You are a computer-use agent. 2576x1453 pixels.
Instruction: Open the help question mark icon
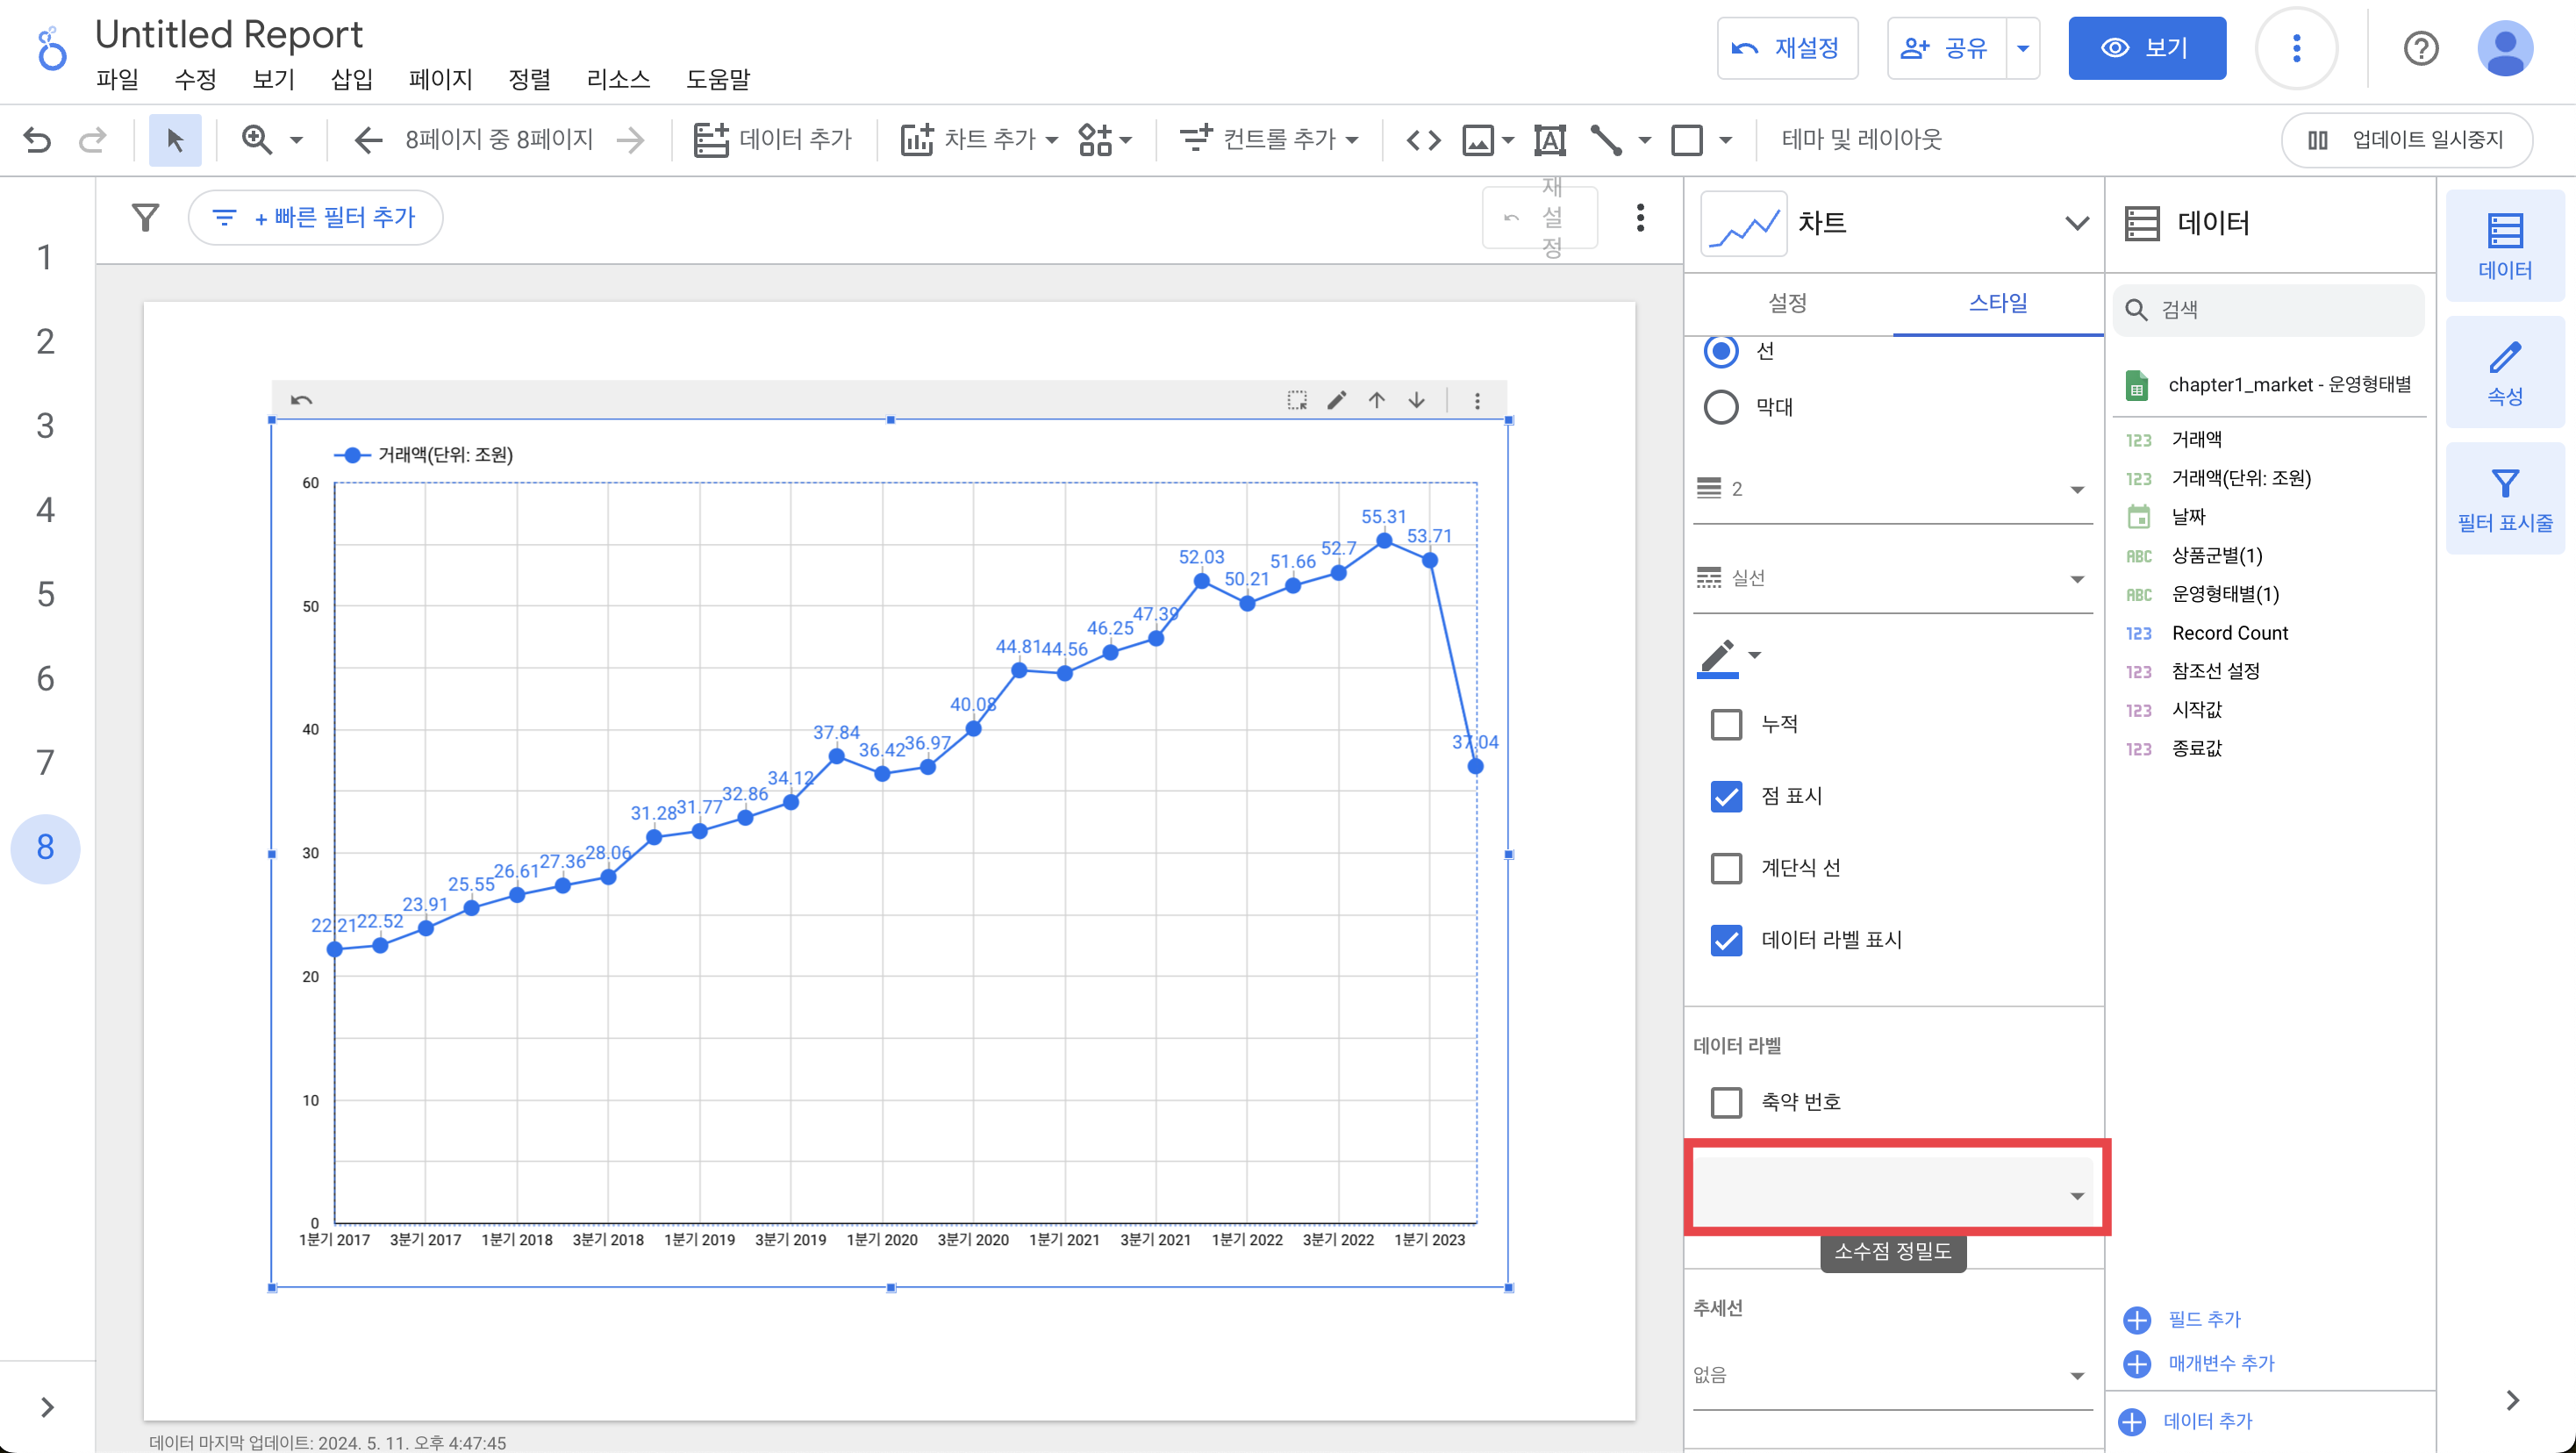click(2420, 48)
